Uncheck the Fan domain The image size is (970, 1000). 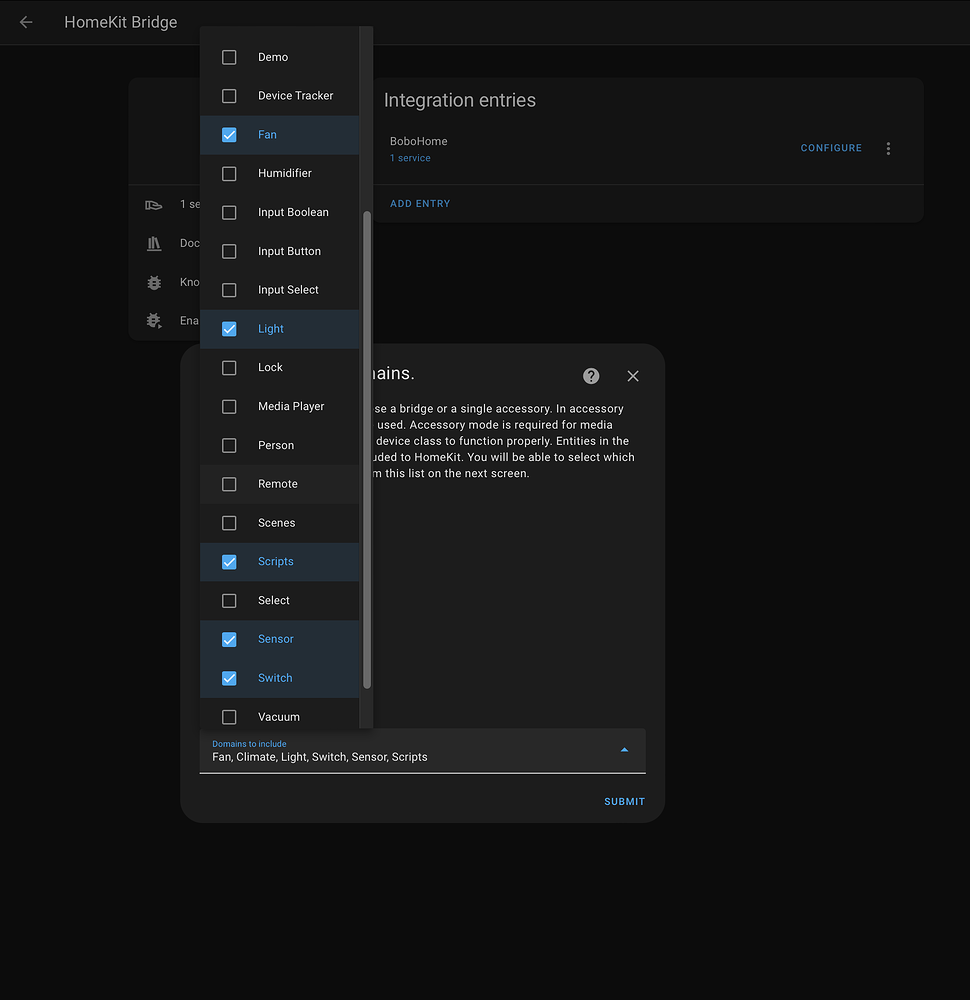pyautogui.click(x=228, y=134)
